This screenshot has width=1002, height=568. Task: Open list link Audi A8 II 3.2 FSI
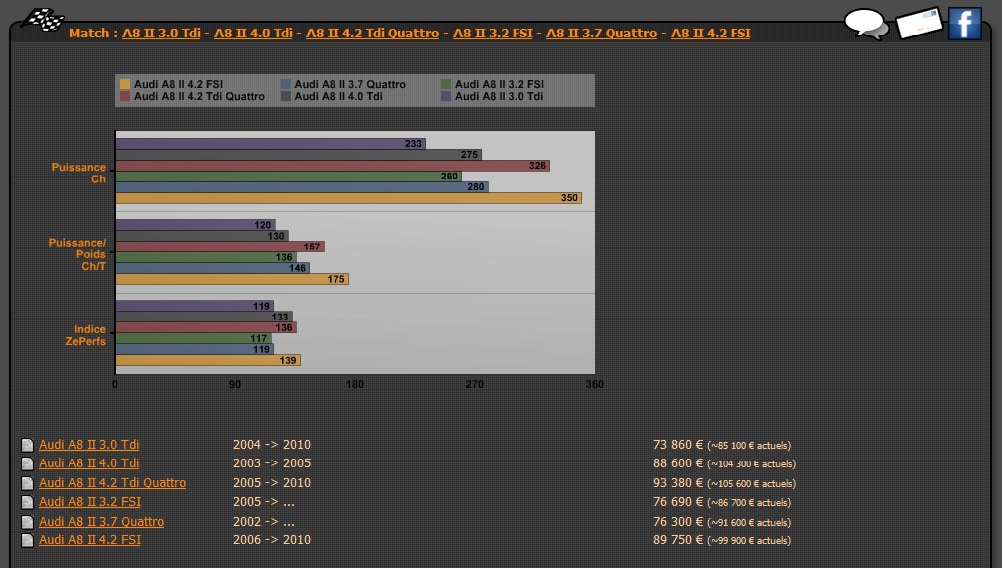point(89,502)
